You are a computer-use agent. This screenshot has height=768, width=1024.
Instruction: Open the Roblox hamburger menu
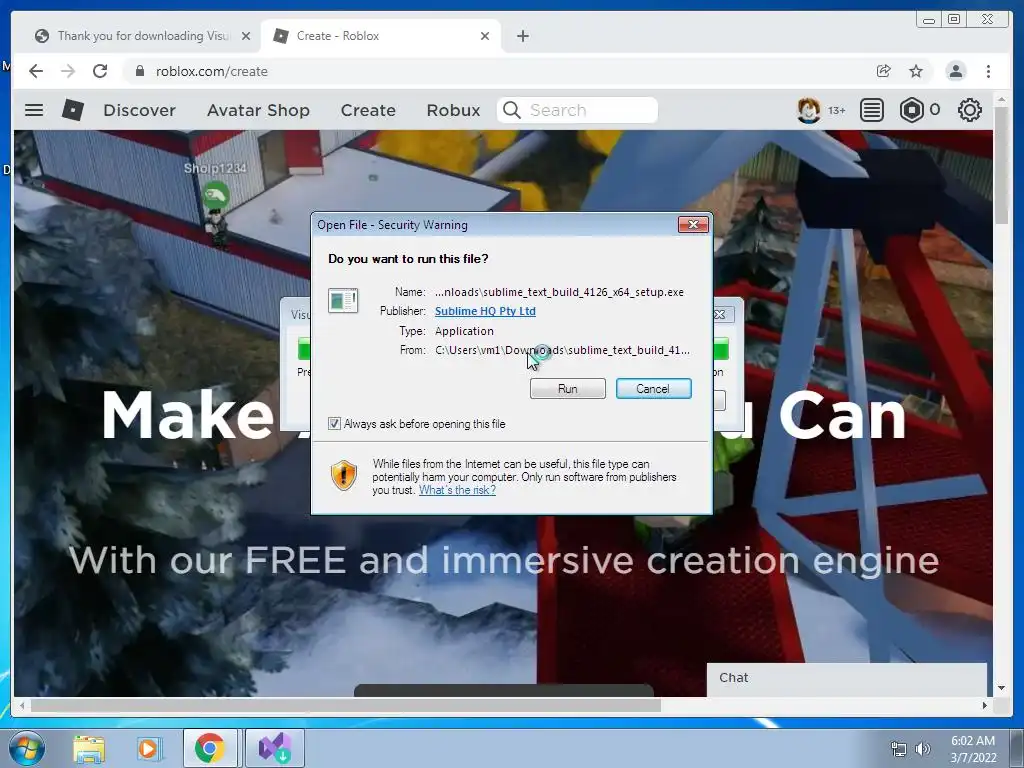(34, 110)
